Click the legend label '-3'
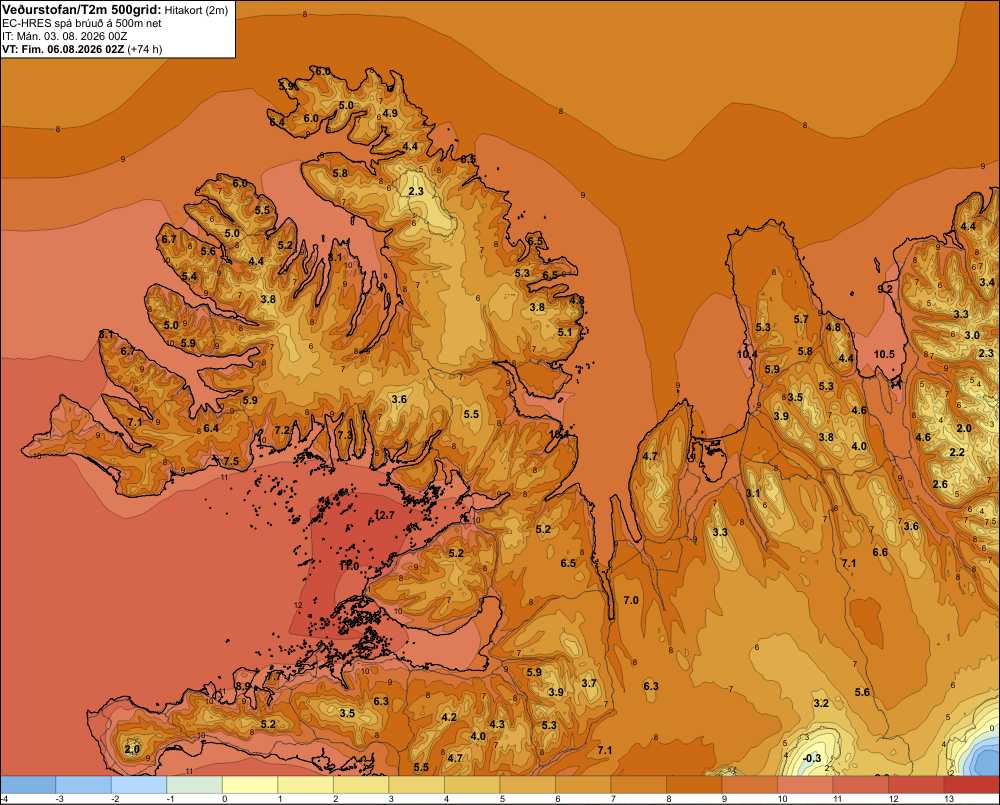The height and width of the screenshot is (805, 1000). 59,799
